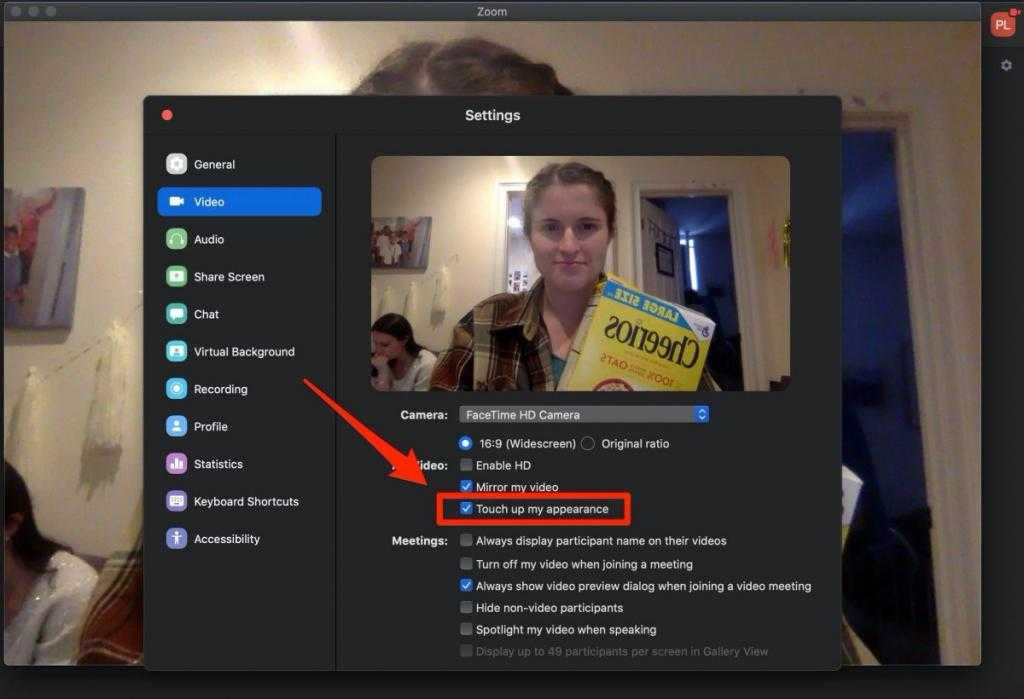Click the PL profile avatar
Viewport: 1024px width, 699px height.
[x=1002, y=25]
